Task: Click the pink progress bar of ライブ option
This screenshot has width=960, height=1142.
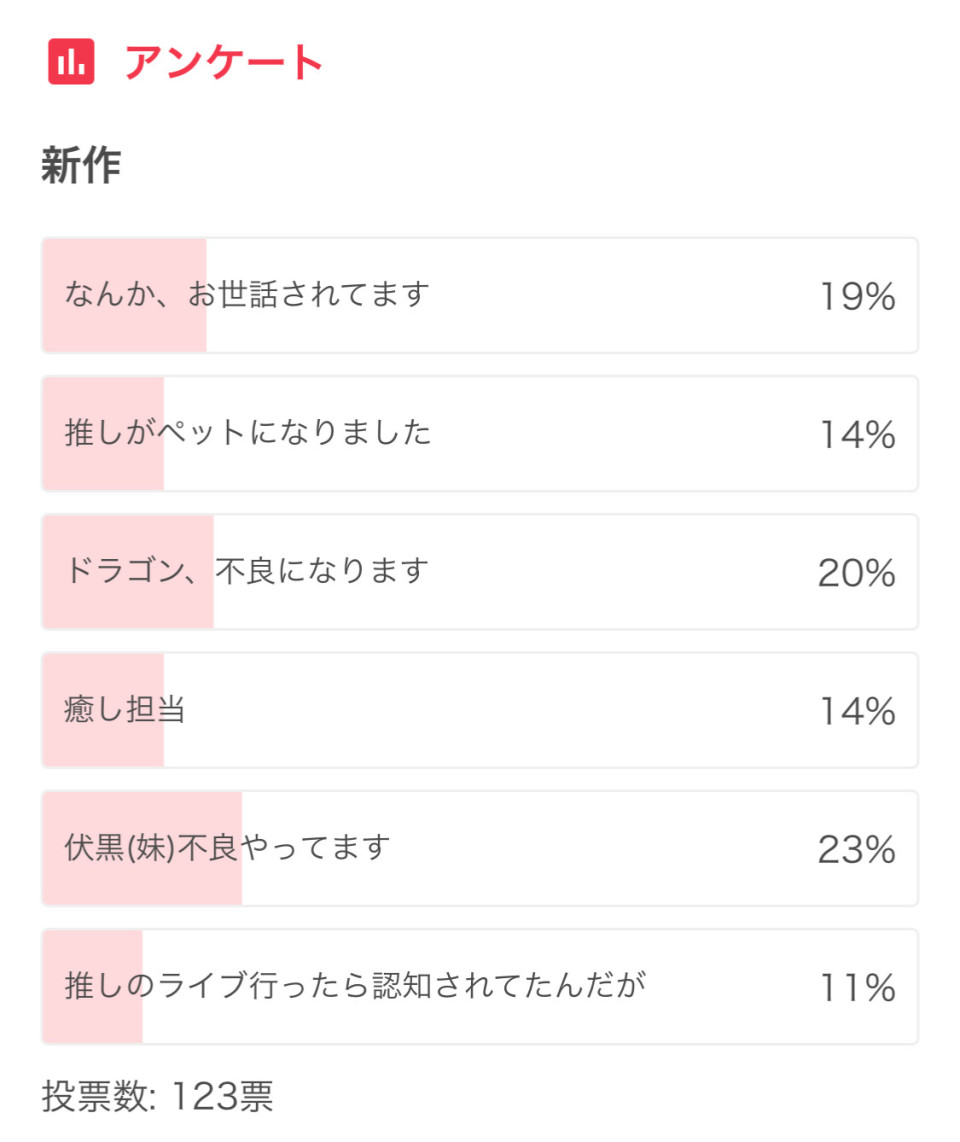Action: click(93, 987)
